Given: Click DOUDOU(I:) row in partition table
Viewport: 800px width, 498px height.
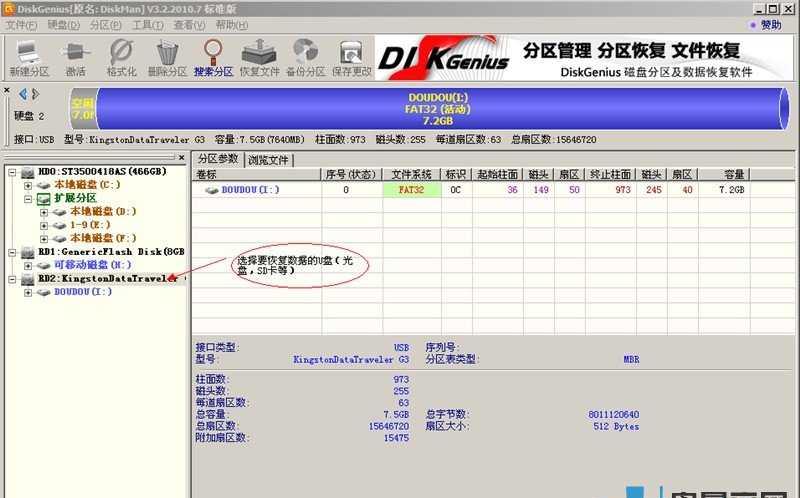Looking at the screenshot, I should tap(471, 190).
